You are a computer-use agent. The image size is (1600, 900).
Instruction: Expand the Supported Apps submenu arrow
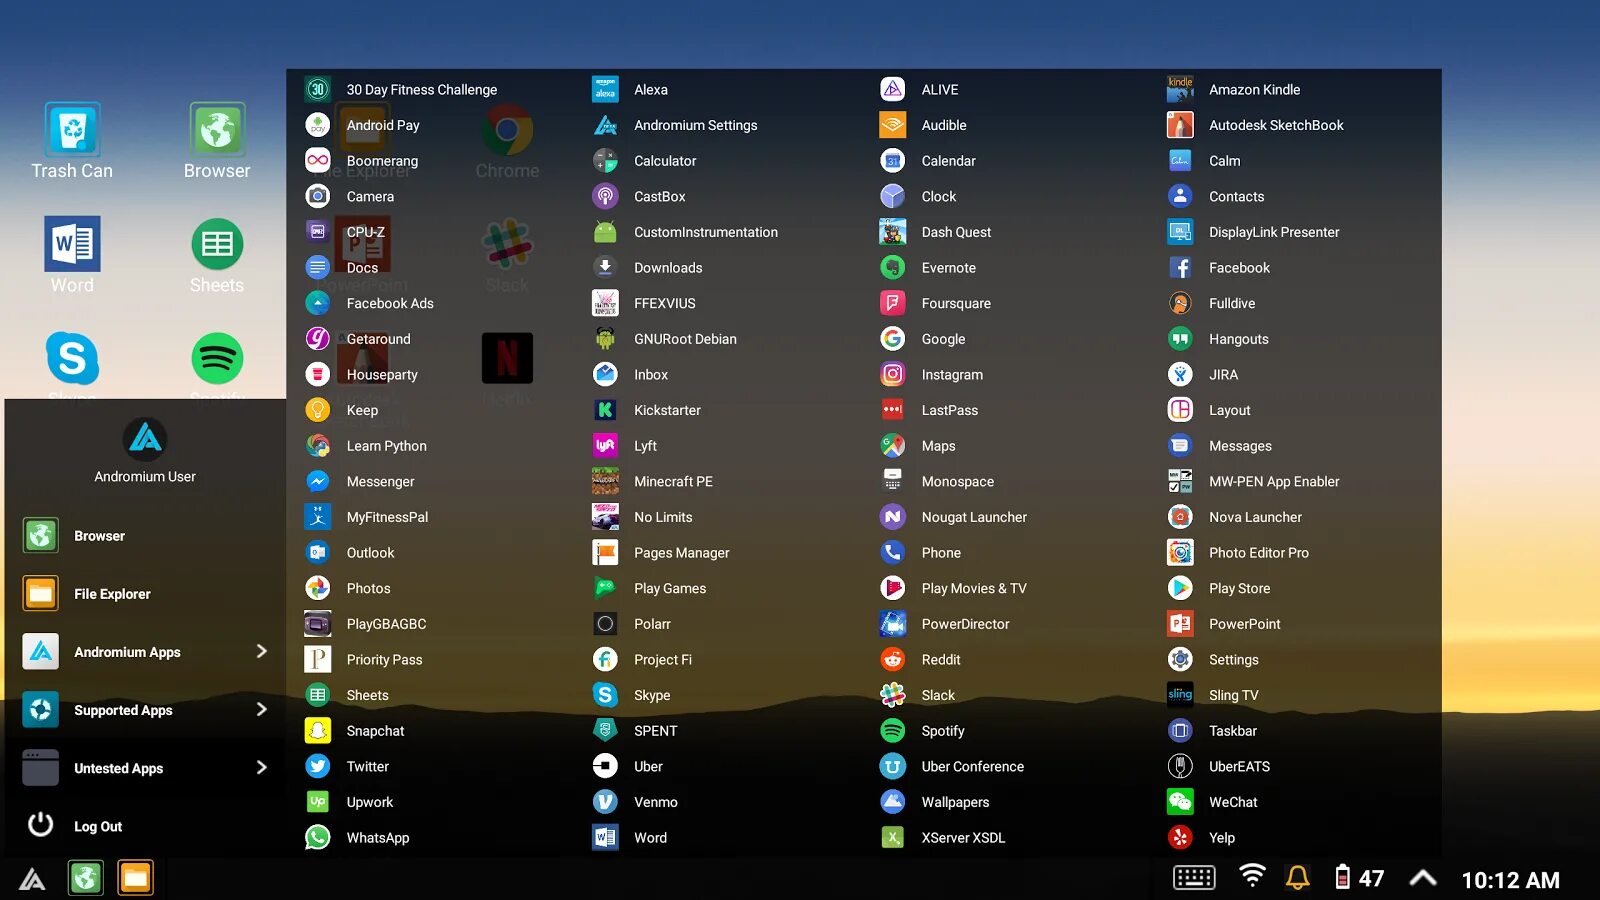coord(262,709)
